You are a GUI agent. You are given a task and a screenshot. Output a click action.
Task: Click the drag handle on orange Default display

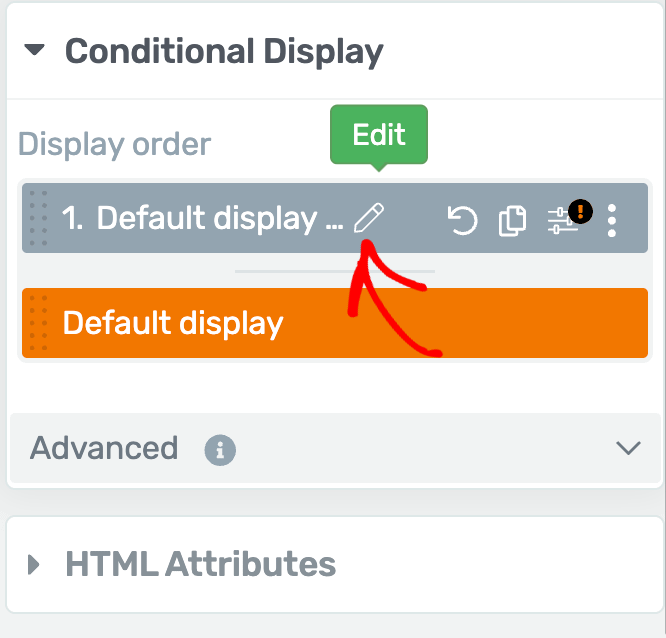(x=38, y=323)
